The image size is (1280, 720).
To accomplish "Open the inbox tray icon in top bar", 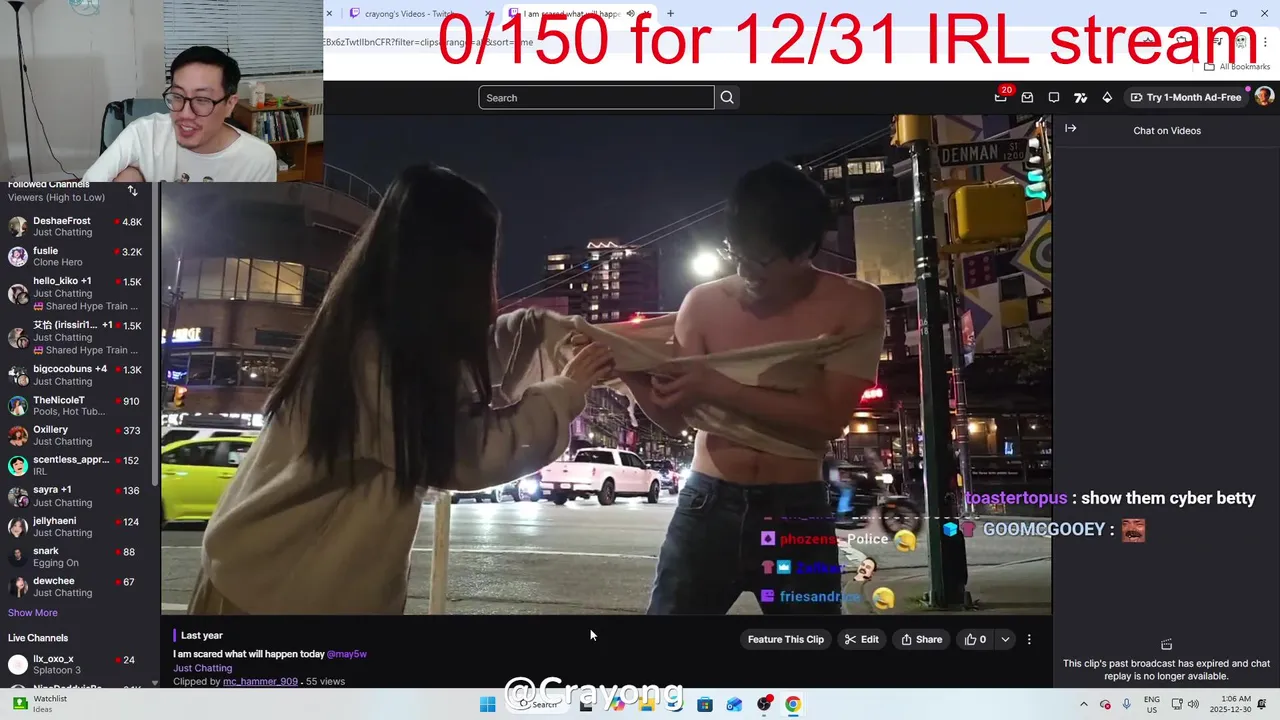I will [x=1027, y=97].
